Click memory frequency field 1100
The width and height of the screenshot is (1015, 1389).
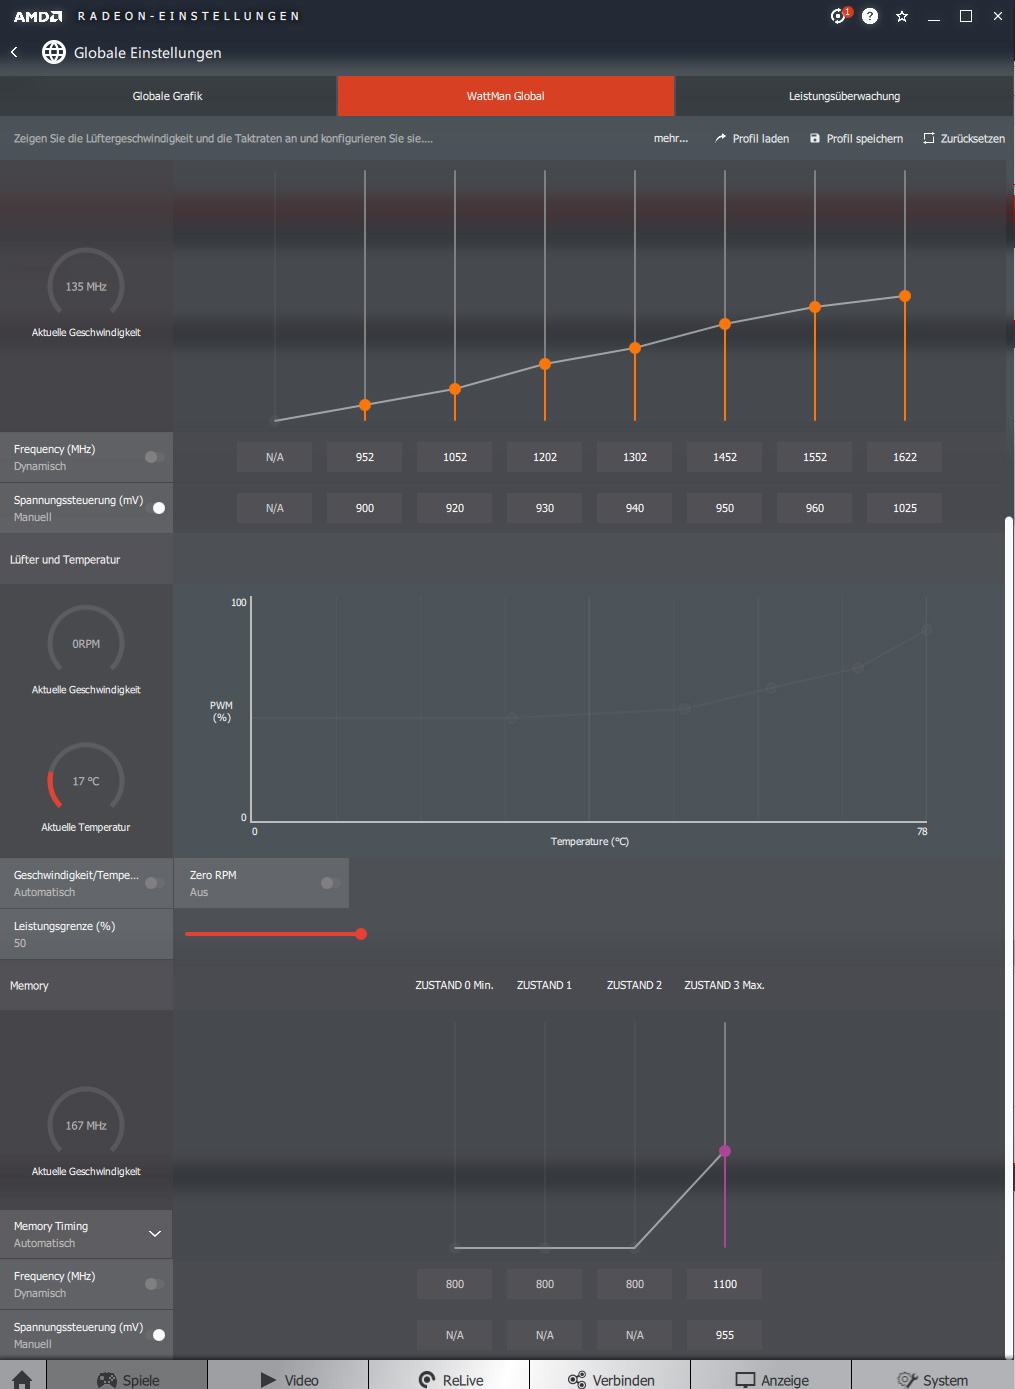point(725,1284)
